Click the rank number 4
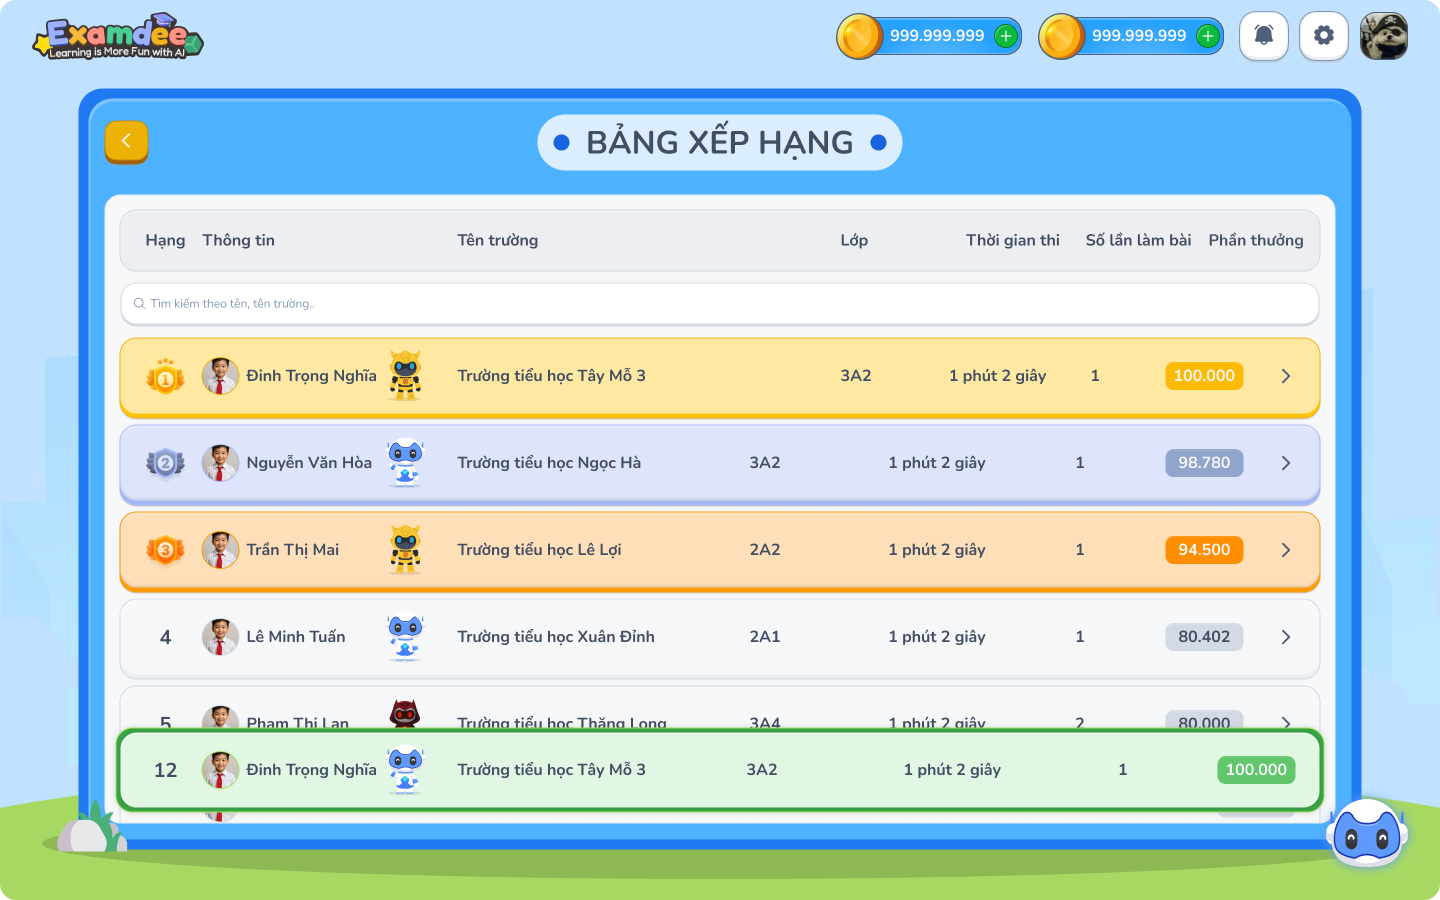 (x=166, y=637)
